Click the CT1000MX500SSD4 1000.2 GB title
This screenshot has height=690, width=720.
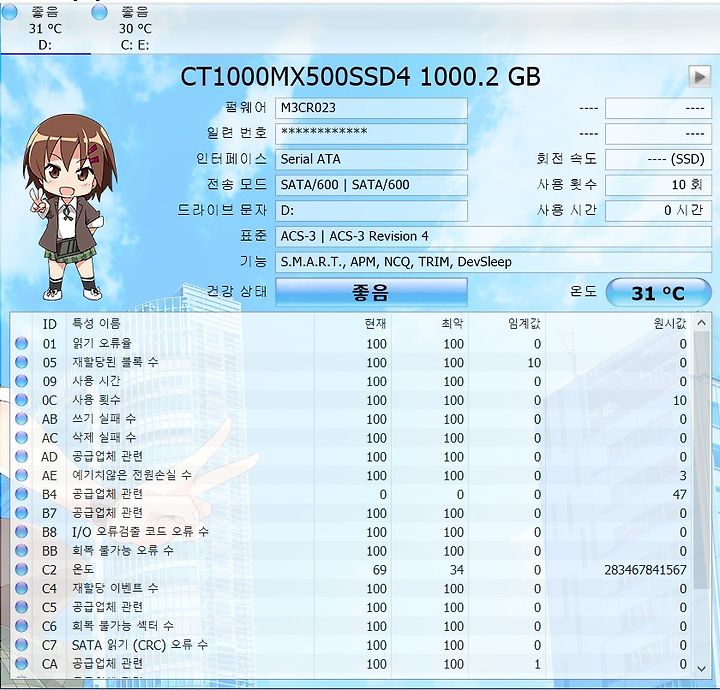point(360,76)
